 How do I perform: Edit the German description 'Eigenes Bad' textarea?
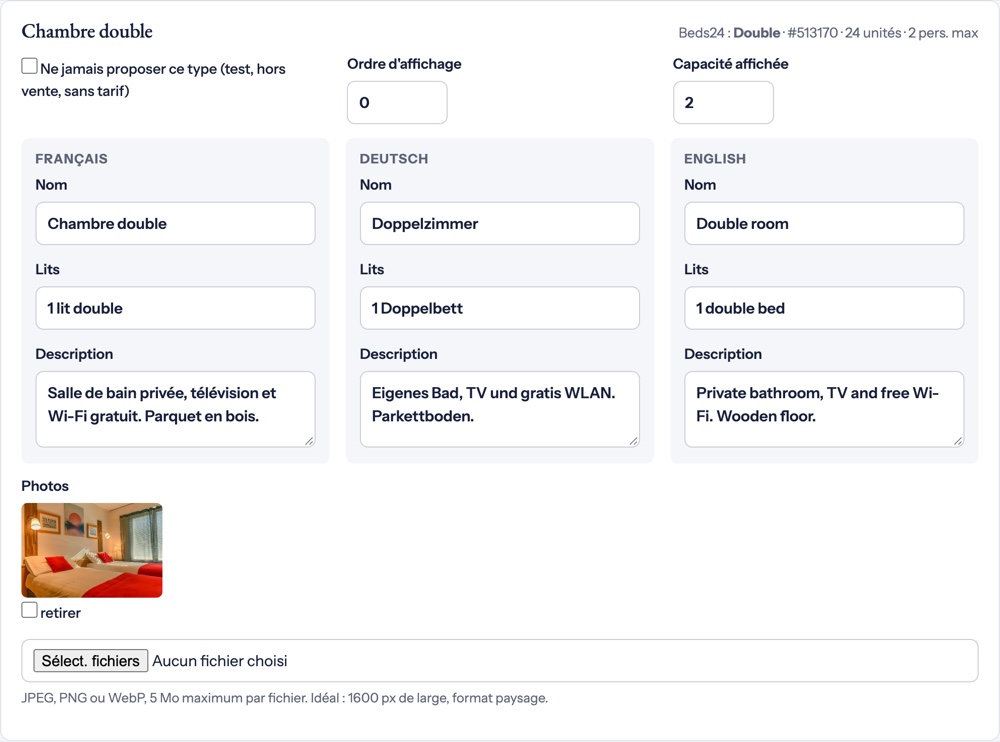pos(499,409)
